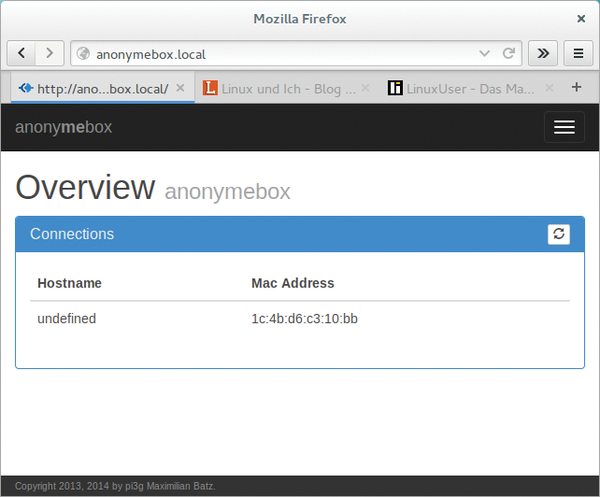Refresh the Connections panel list
This screenshot has width=600, height=497.
tap(559, 234)
